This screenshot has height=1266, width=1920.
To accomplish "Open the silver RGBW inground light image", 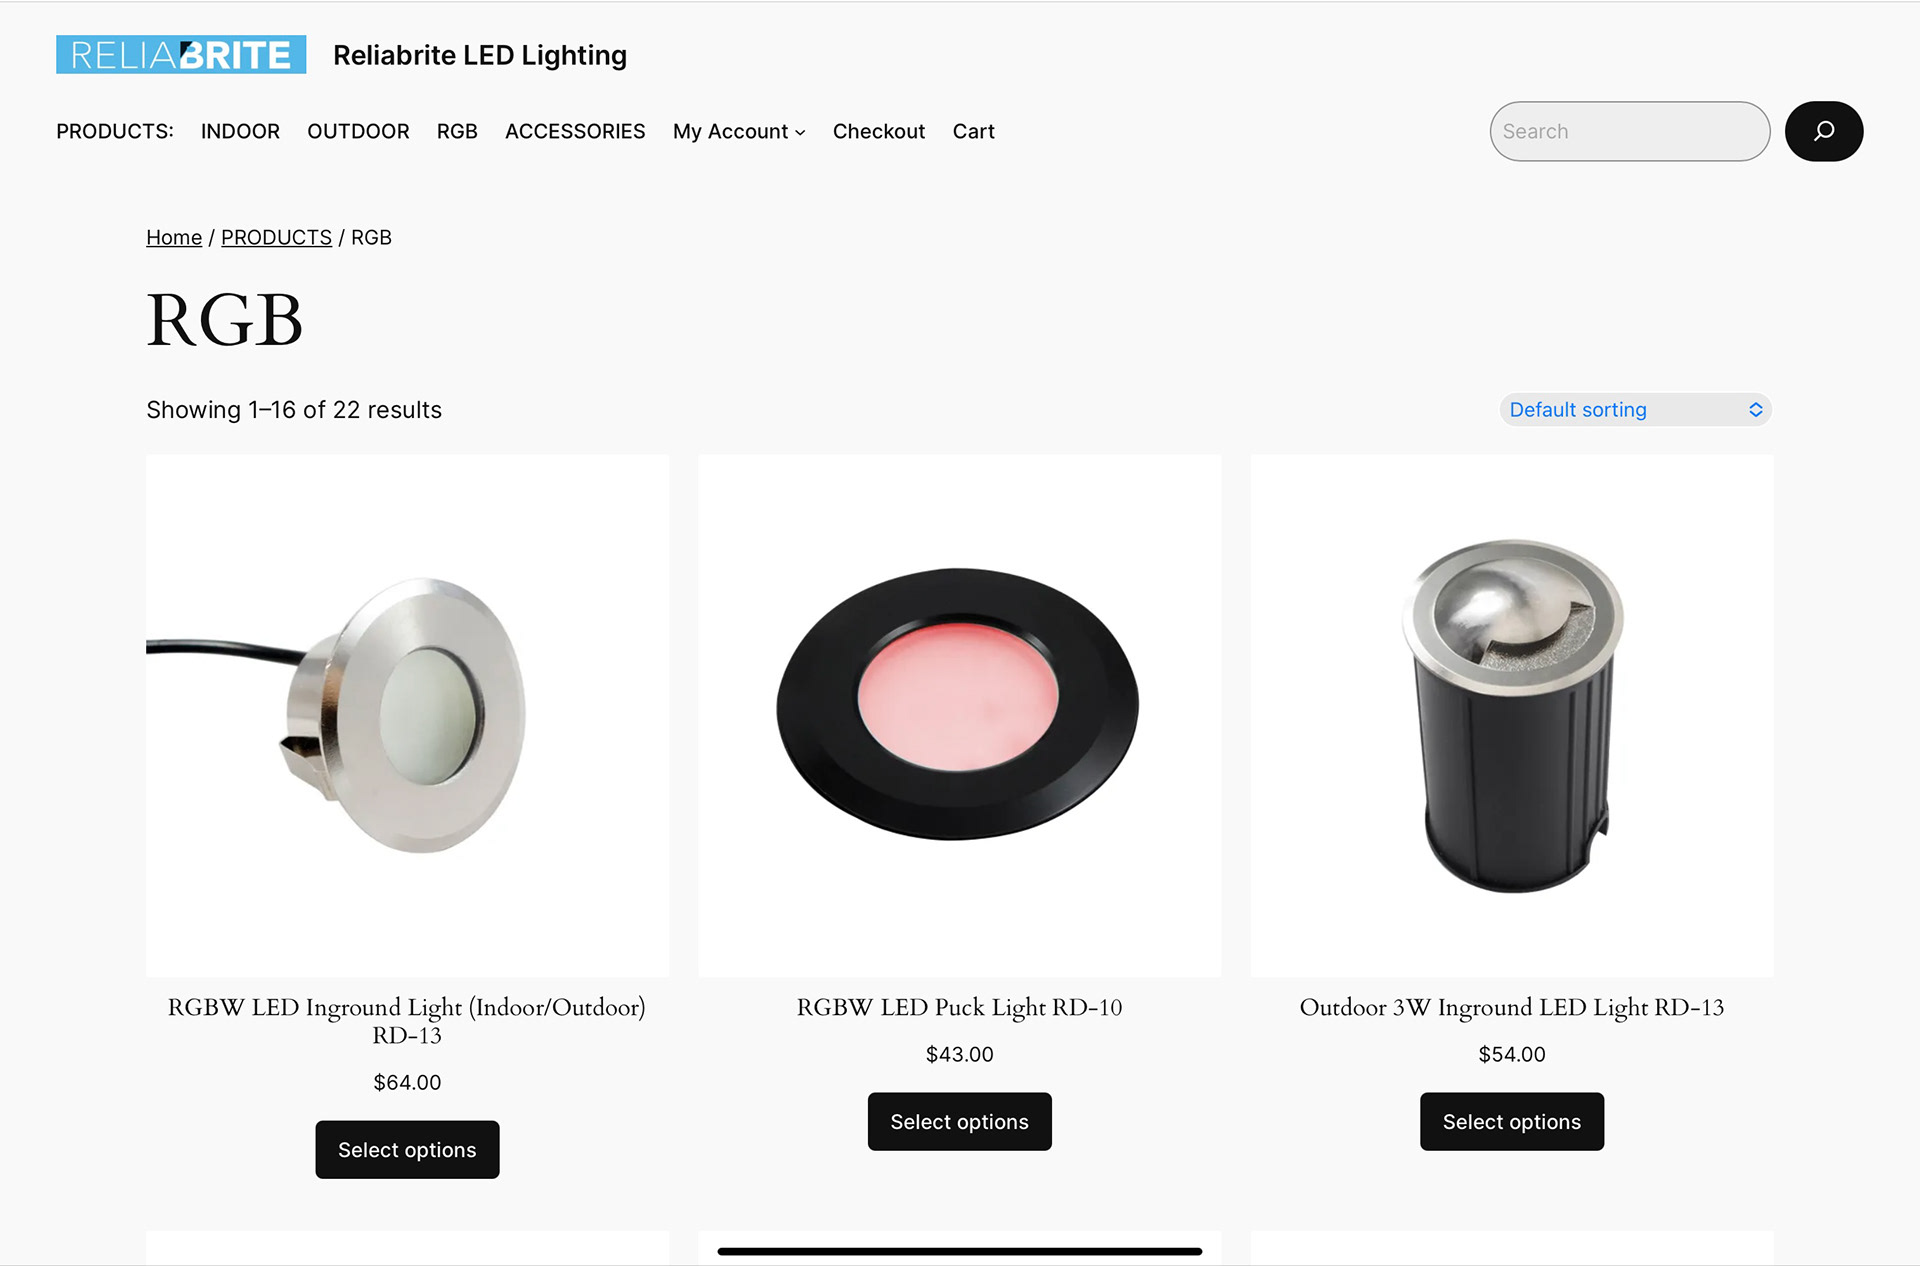I will pos(407,715).
